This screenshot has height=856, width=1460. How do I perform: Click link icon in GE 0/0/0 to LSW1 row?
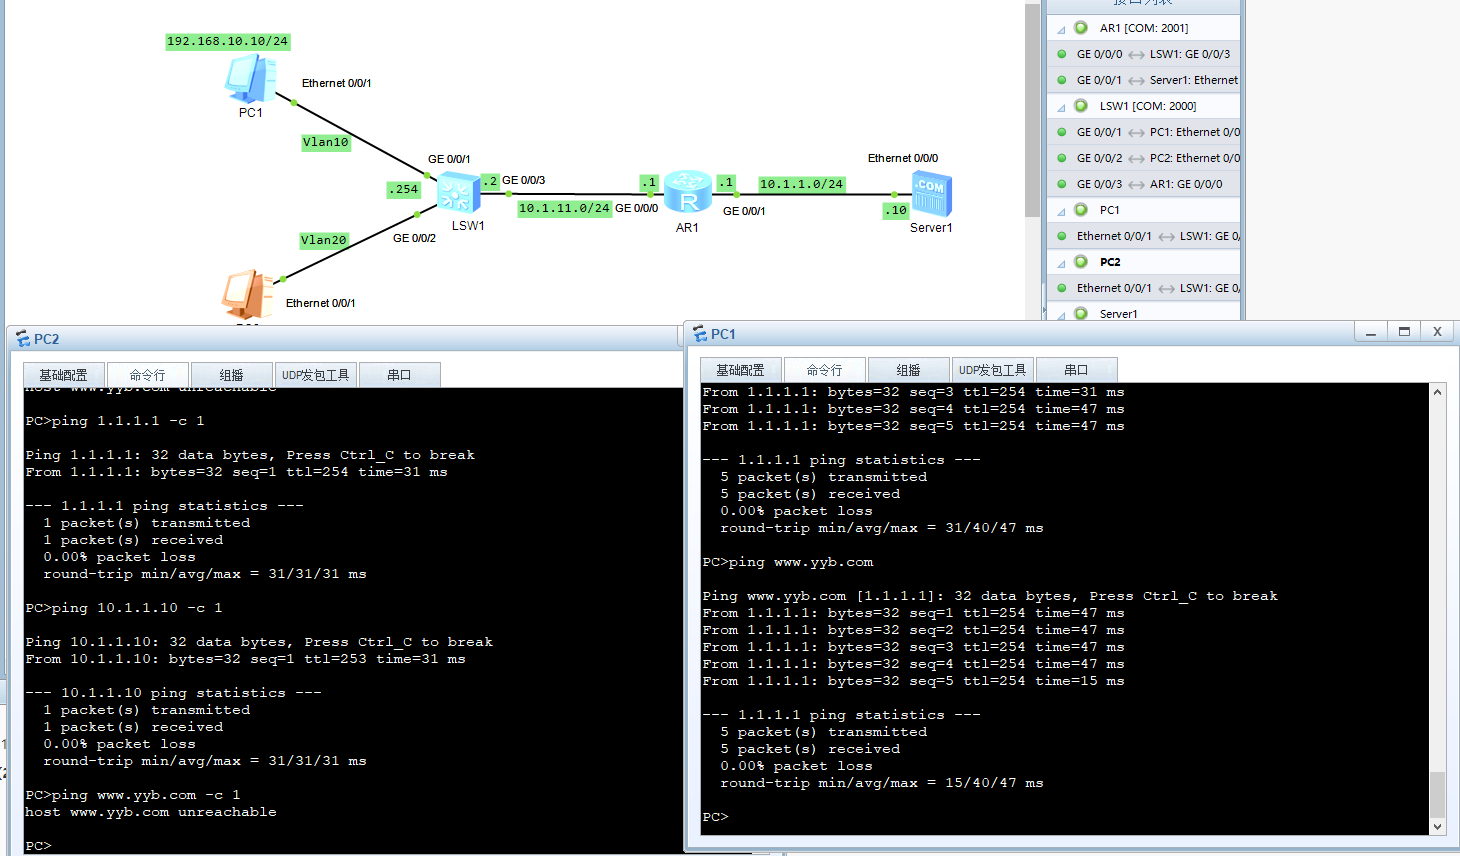(x=1136, y=55)
